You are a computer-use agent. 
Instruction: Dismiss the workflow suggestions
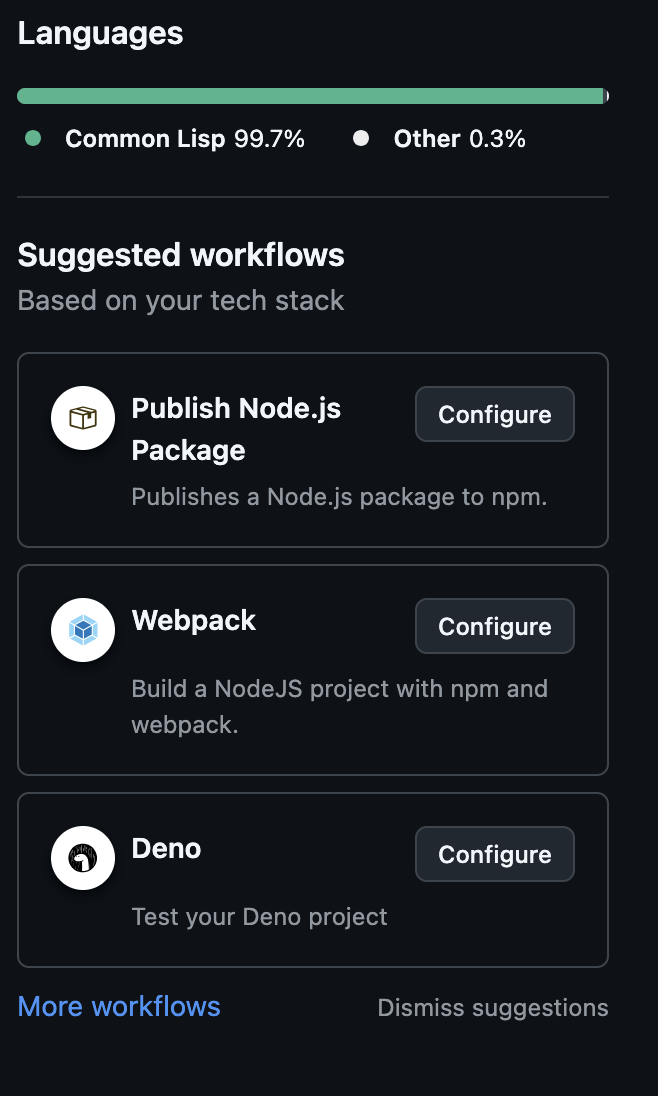492,1007
